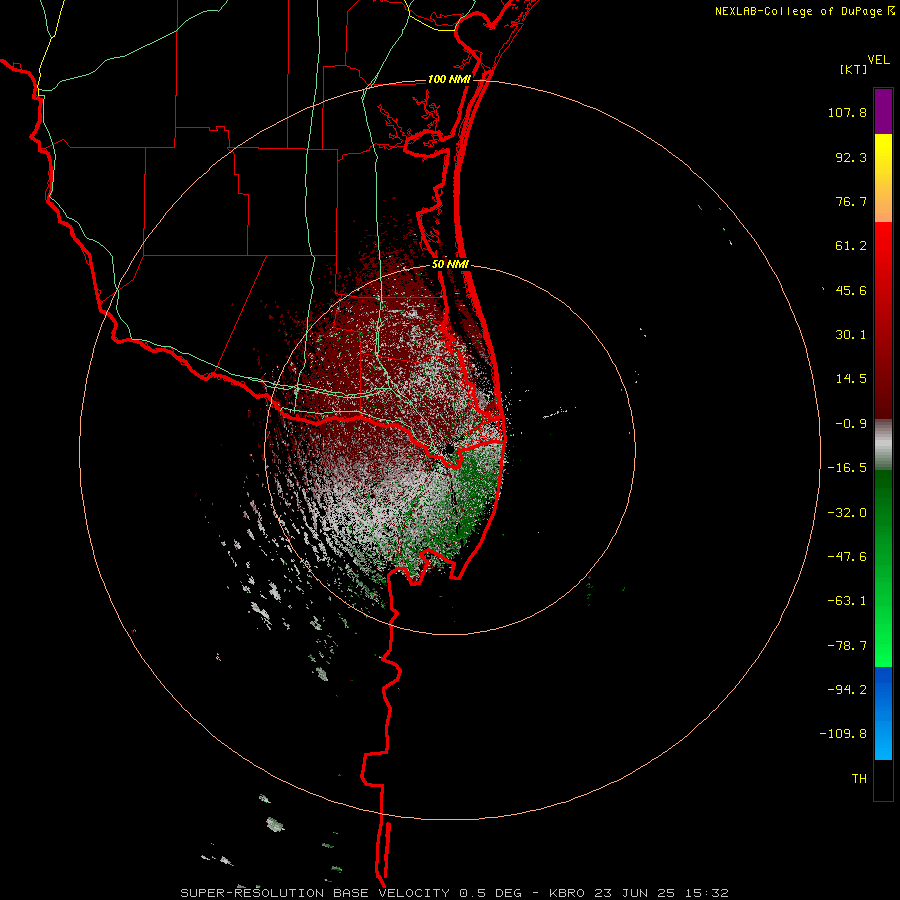
Task: Click the 76.7 velocity scale value
Action: tap(851, 201)
